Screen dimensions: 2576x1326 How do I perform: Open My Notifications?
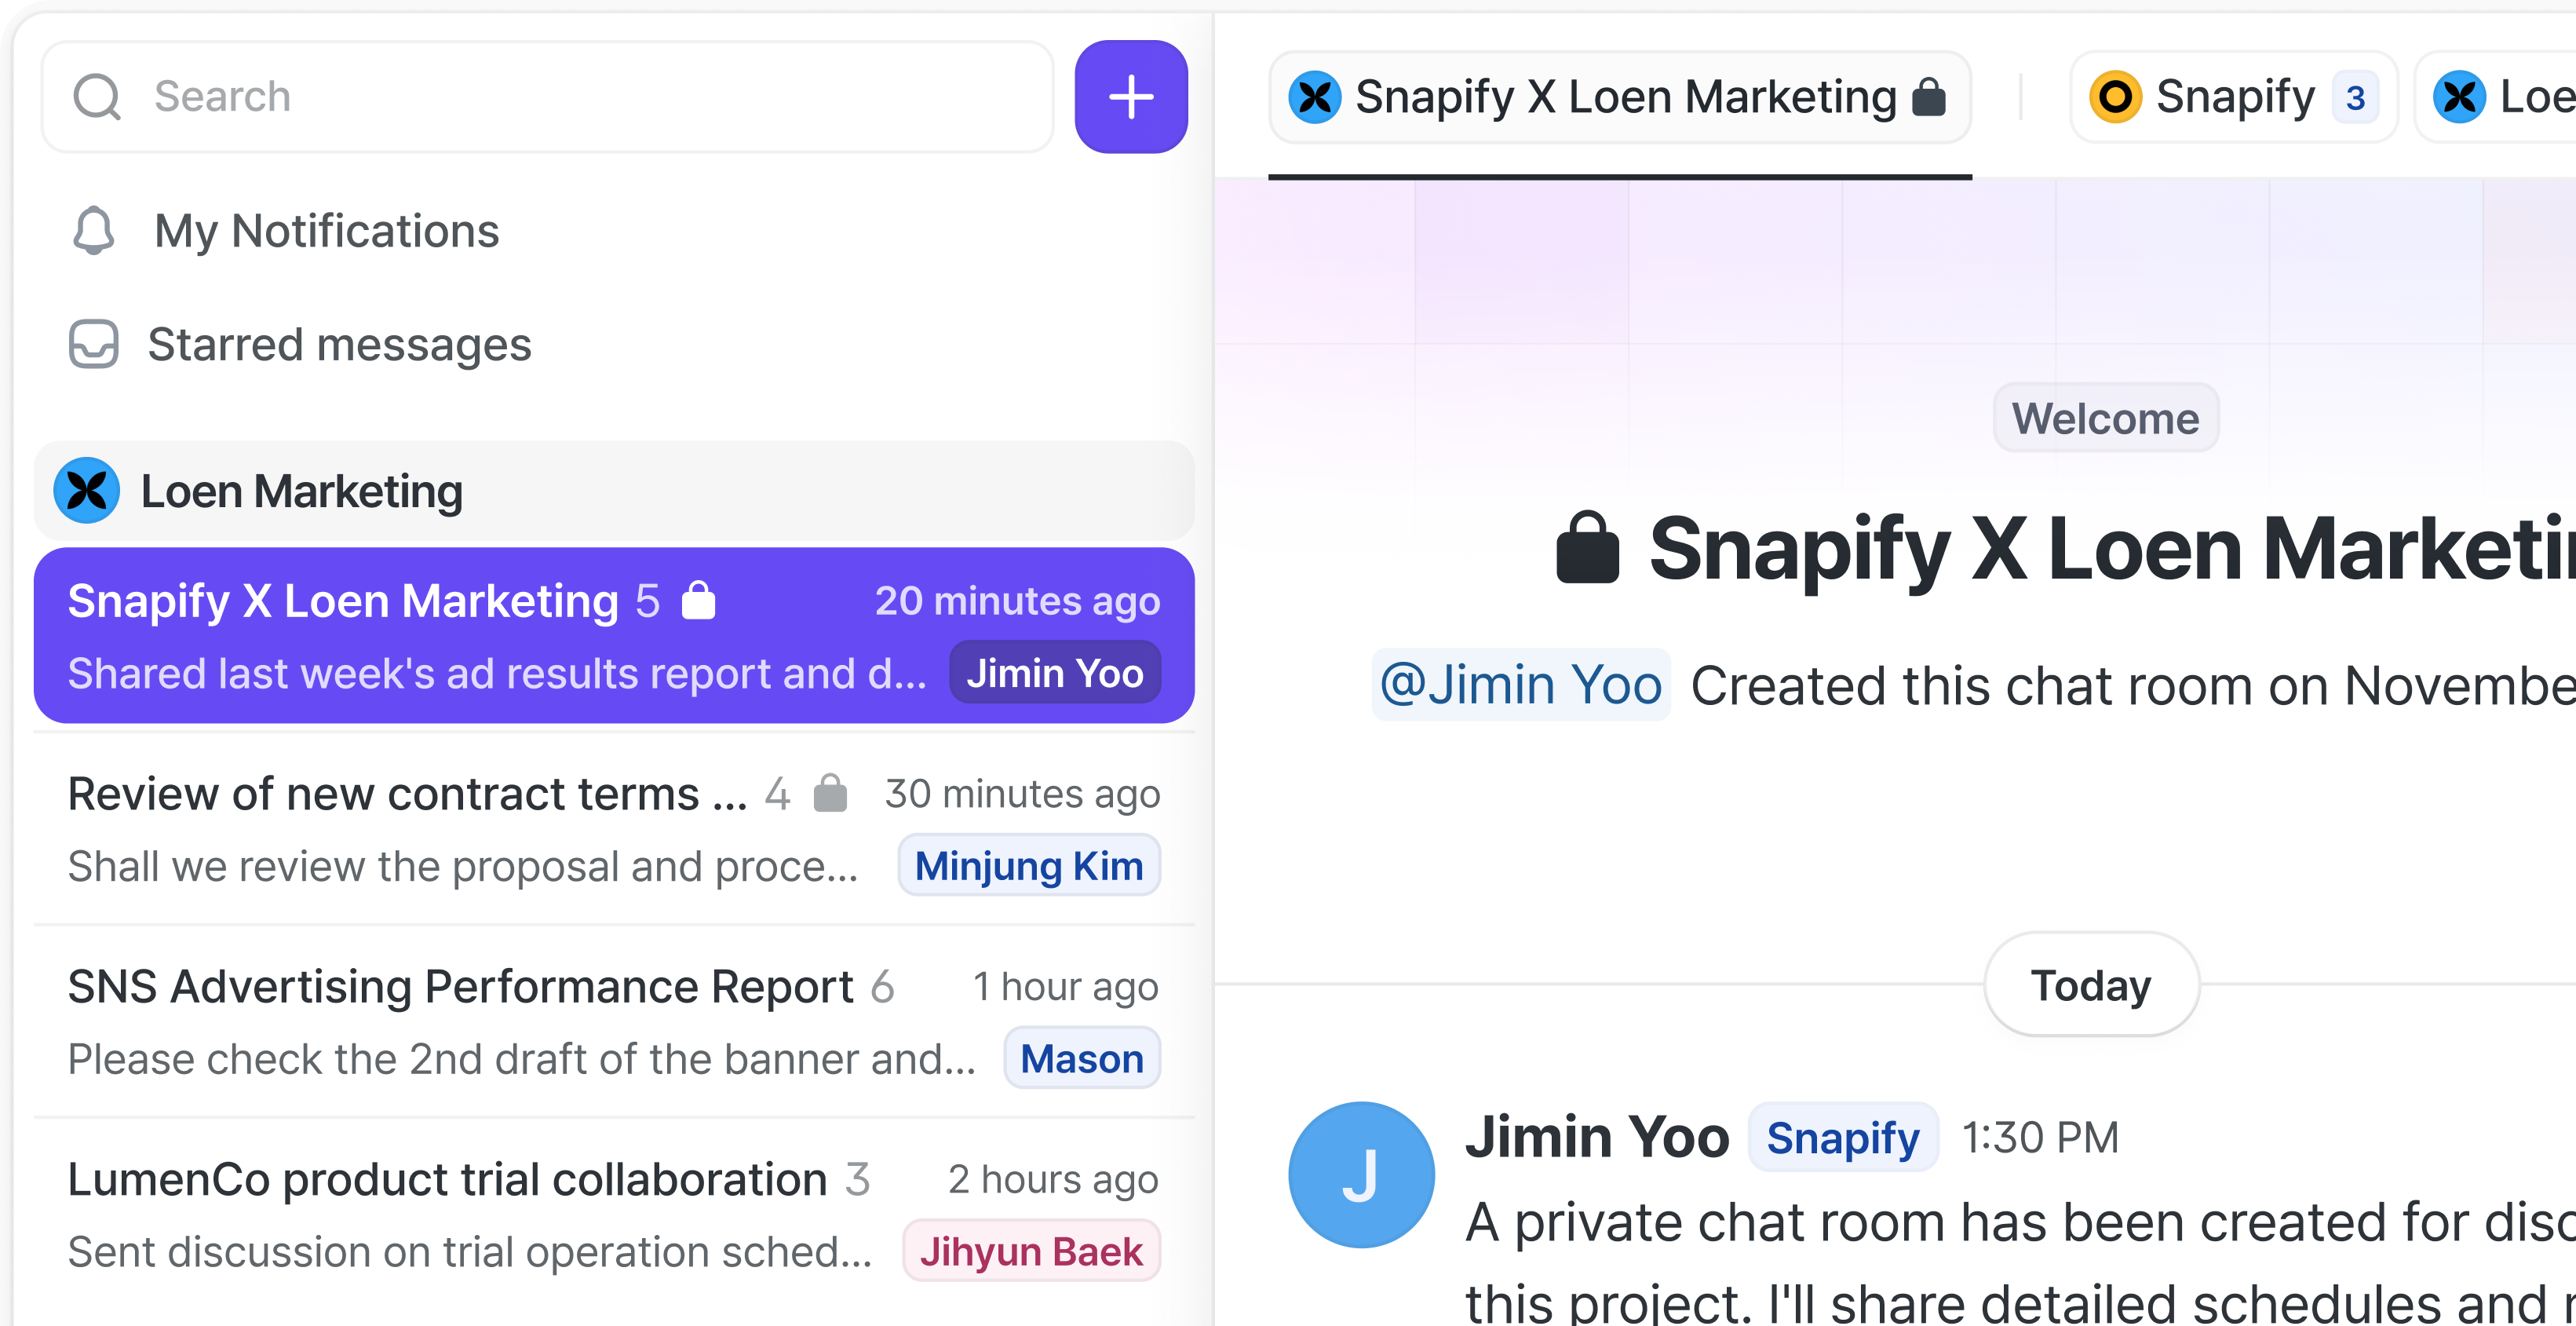326,231
